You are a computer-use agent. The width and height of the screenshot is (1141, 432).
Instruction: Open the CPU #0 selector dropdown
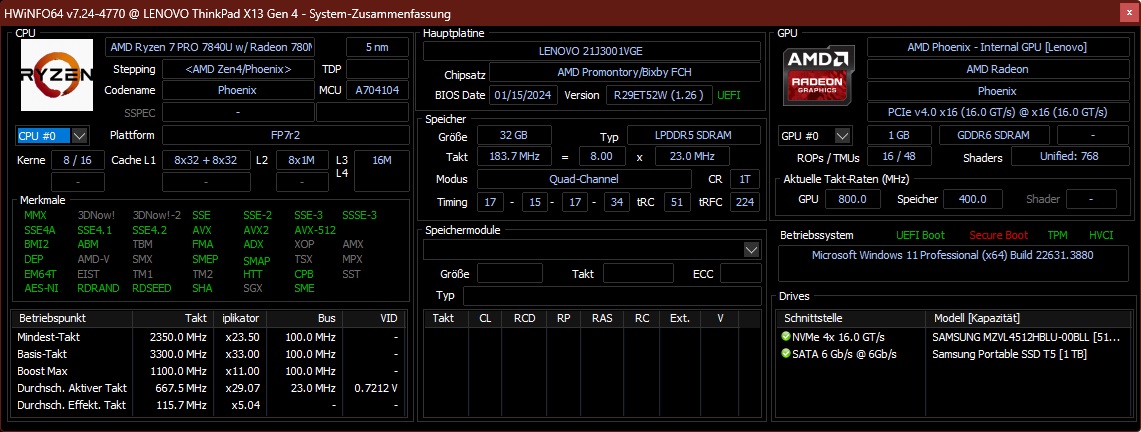pos(80,135)
